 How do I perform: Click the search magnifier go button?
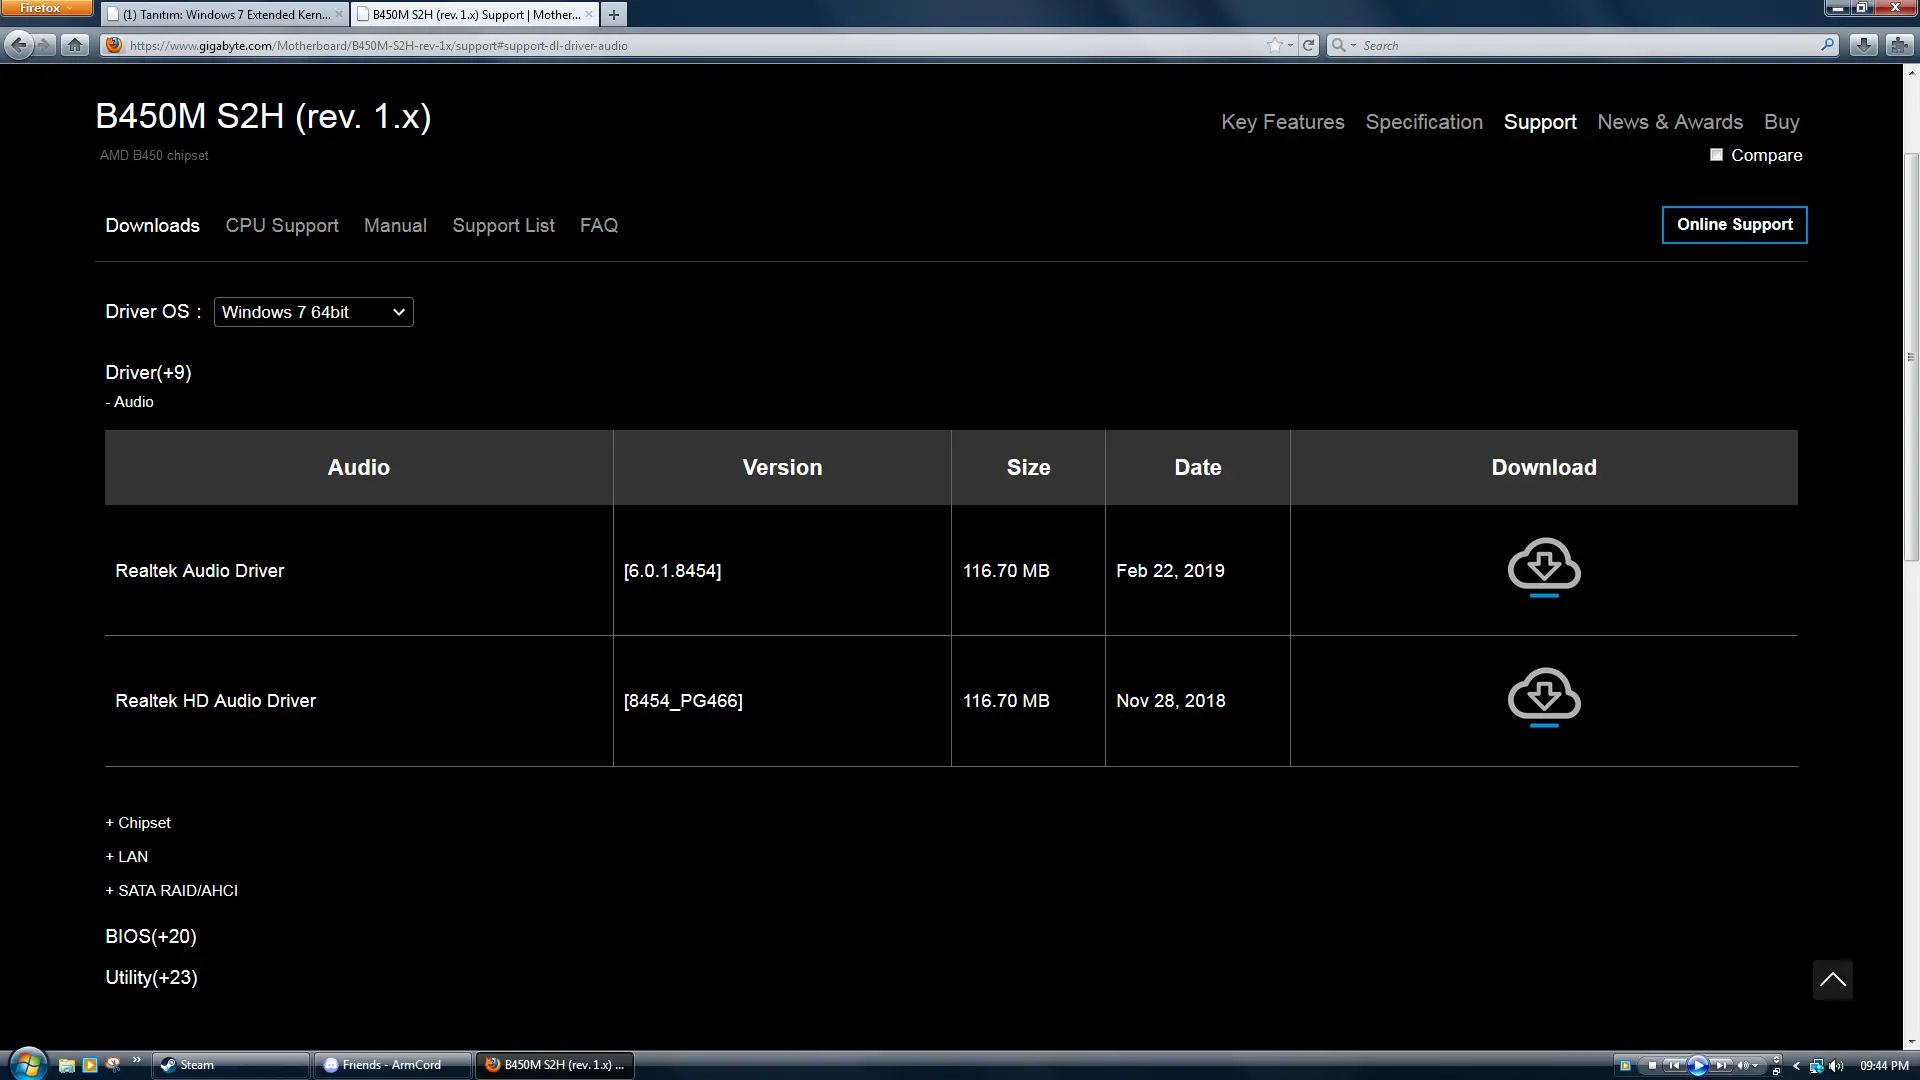(x=1828, y=45)
